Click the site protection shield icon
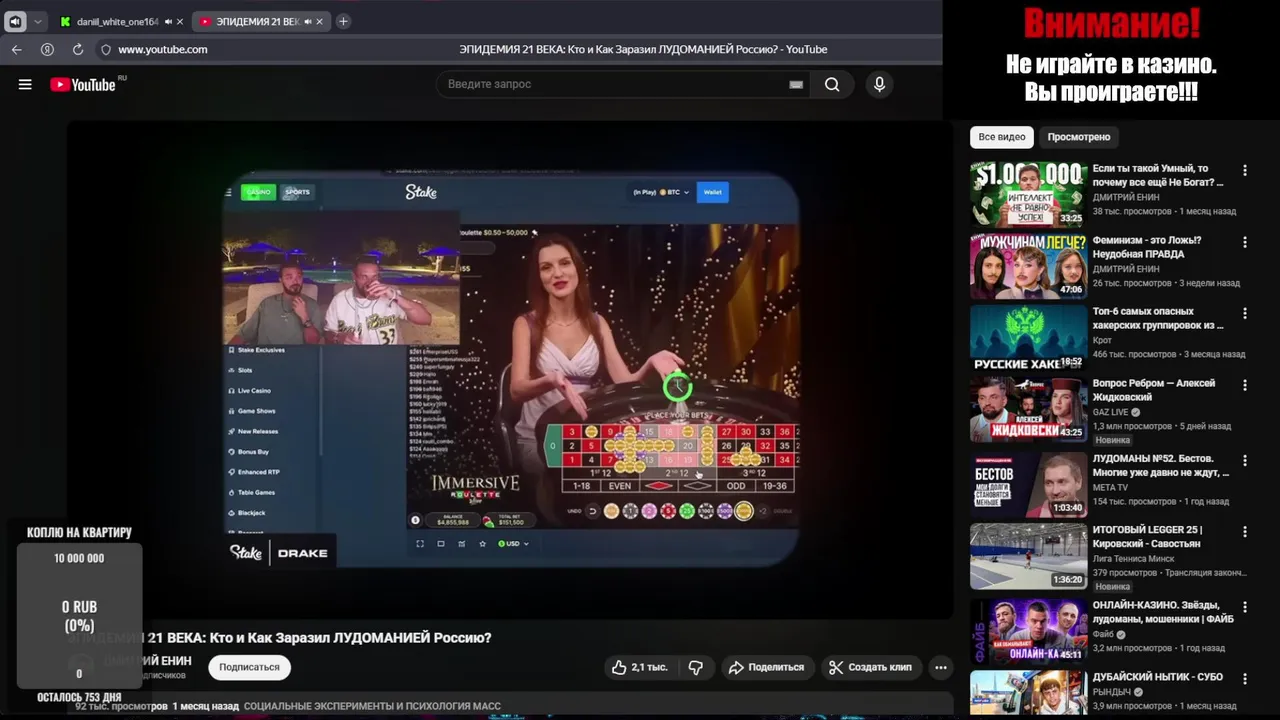1280x720 pixels. pos(105,49)
